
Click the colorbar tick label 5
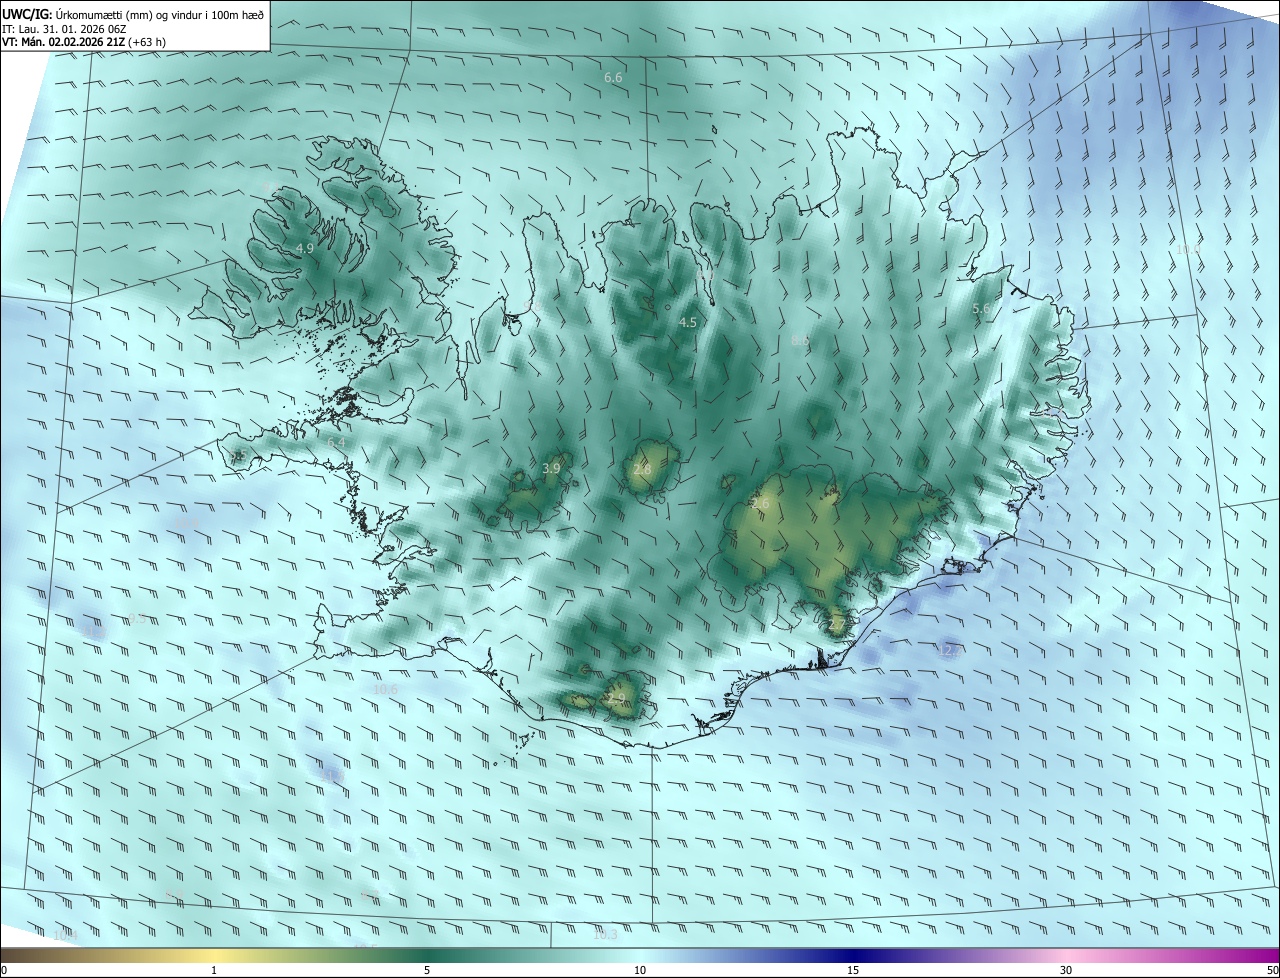[427, 970]
